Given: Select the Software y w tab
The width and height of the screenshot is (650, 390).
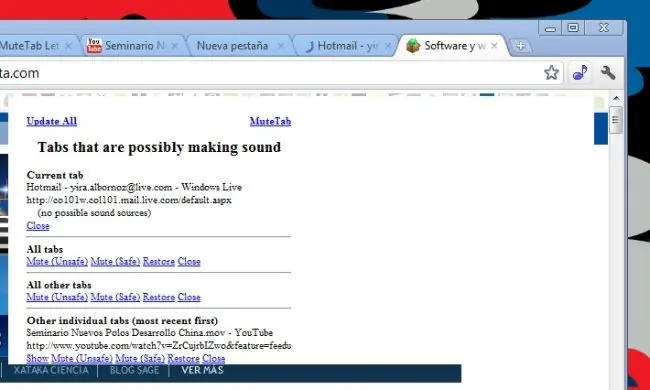Looking at the screenshot, I should tap(453, 46).
